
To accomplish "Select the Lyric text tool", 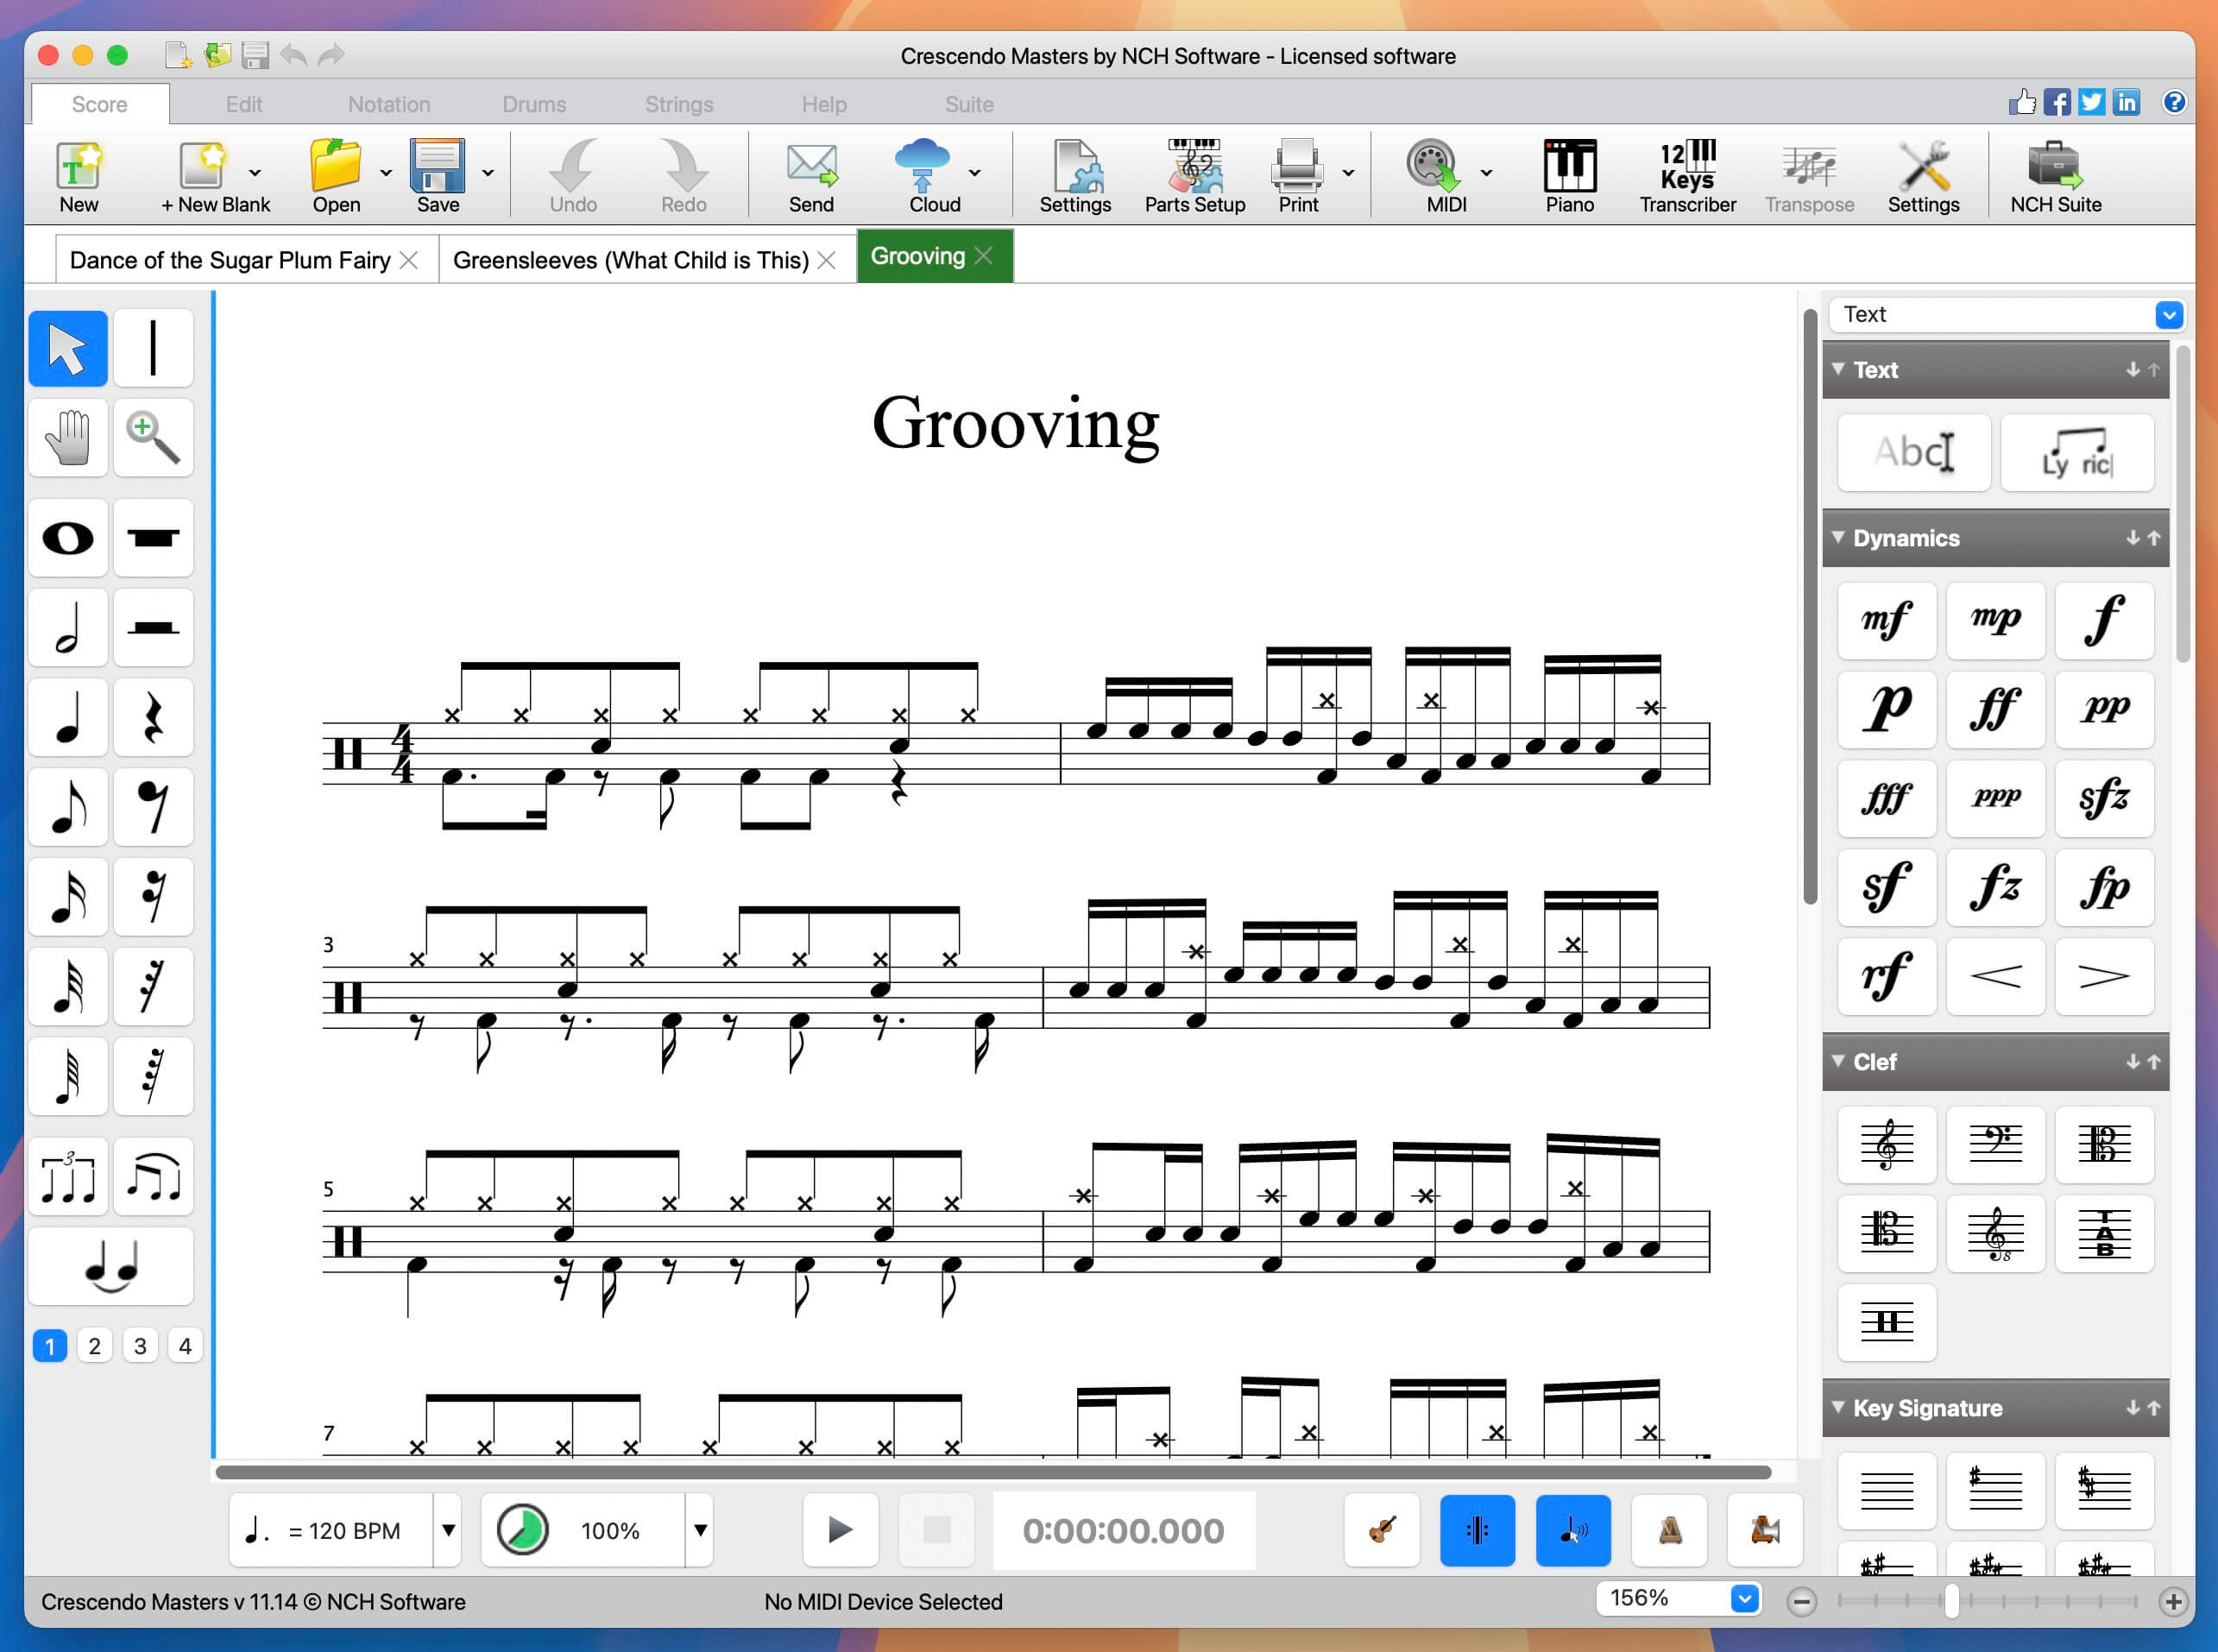I will click(x=2076, y=453).
